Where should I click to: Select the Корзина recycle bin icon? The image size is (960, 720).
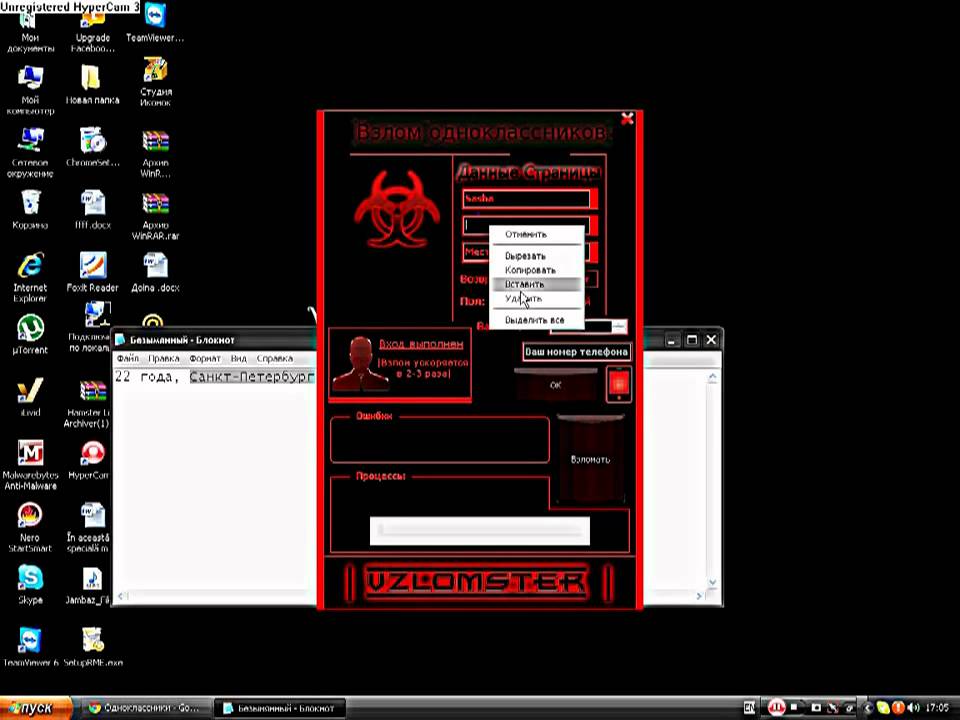30,210
